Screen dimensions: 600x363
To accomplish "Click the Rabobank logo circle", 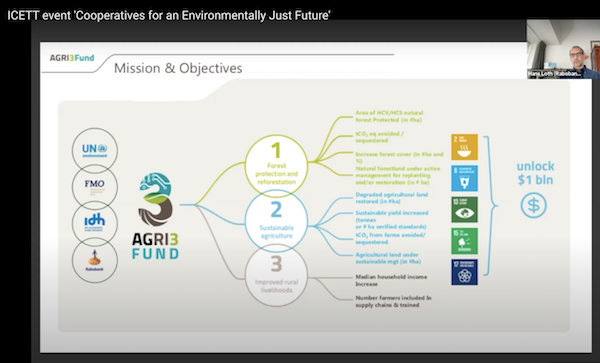I will click(95, 260).
